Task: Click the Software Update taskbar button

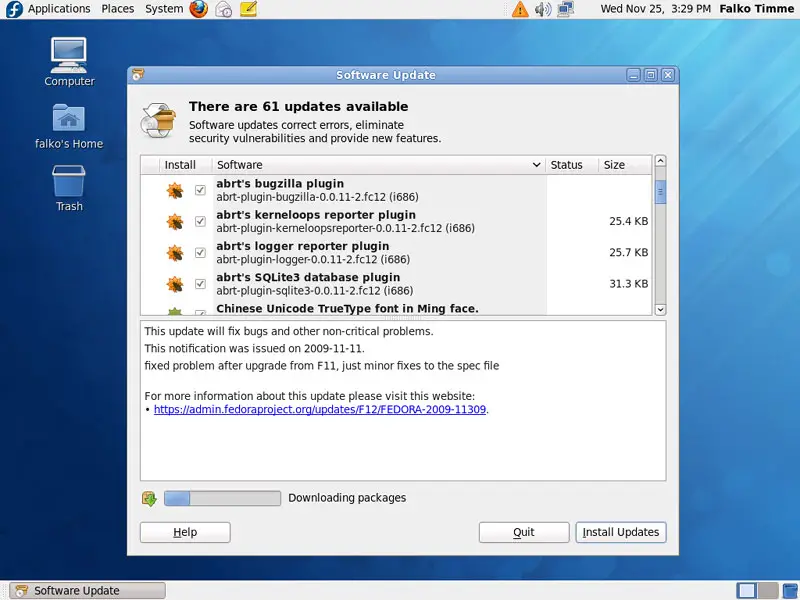Action: point(88,591)
